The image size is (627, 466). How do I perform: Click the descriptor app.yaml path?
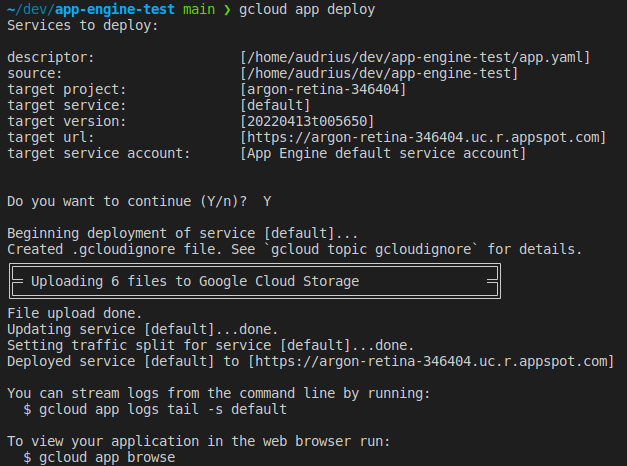[x=415, y=57]
